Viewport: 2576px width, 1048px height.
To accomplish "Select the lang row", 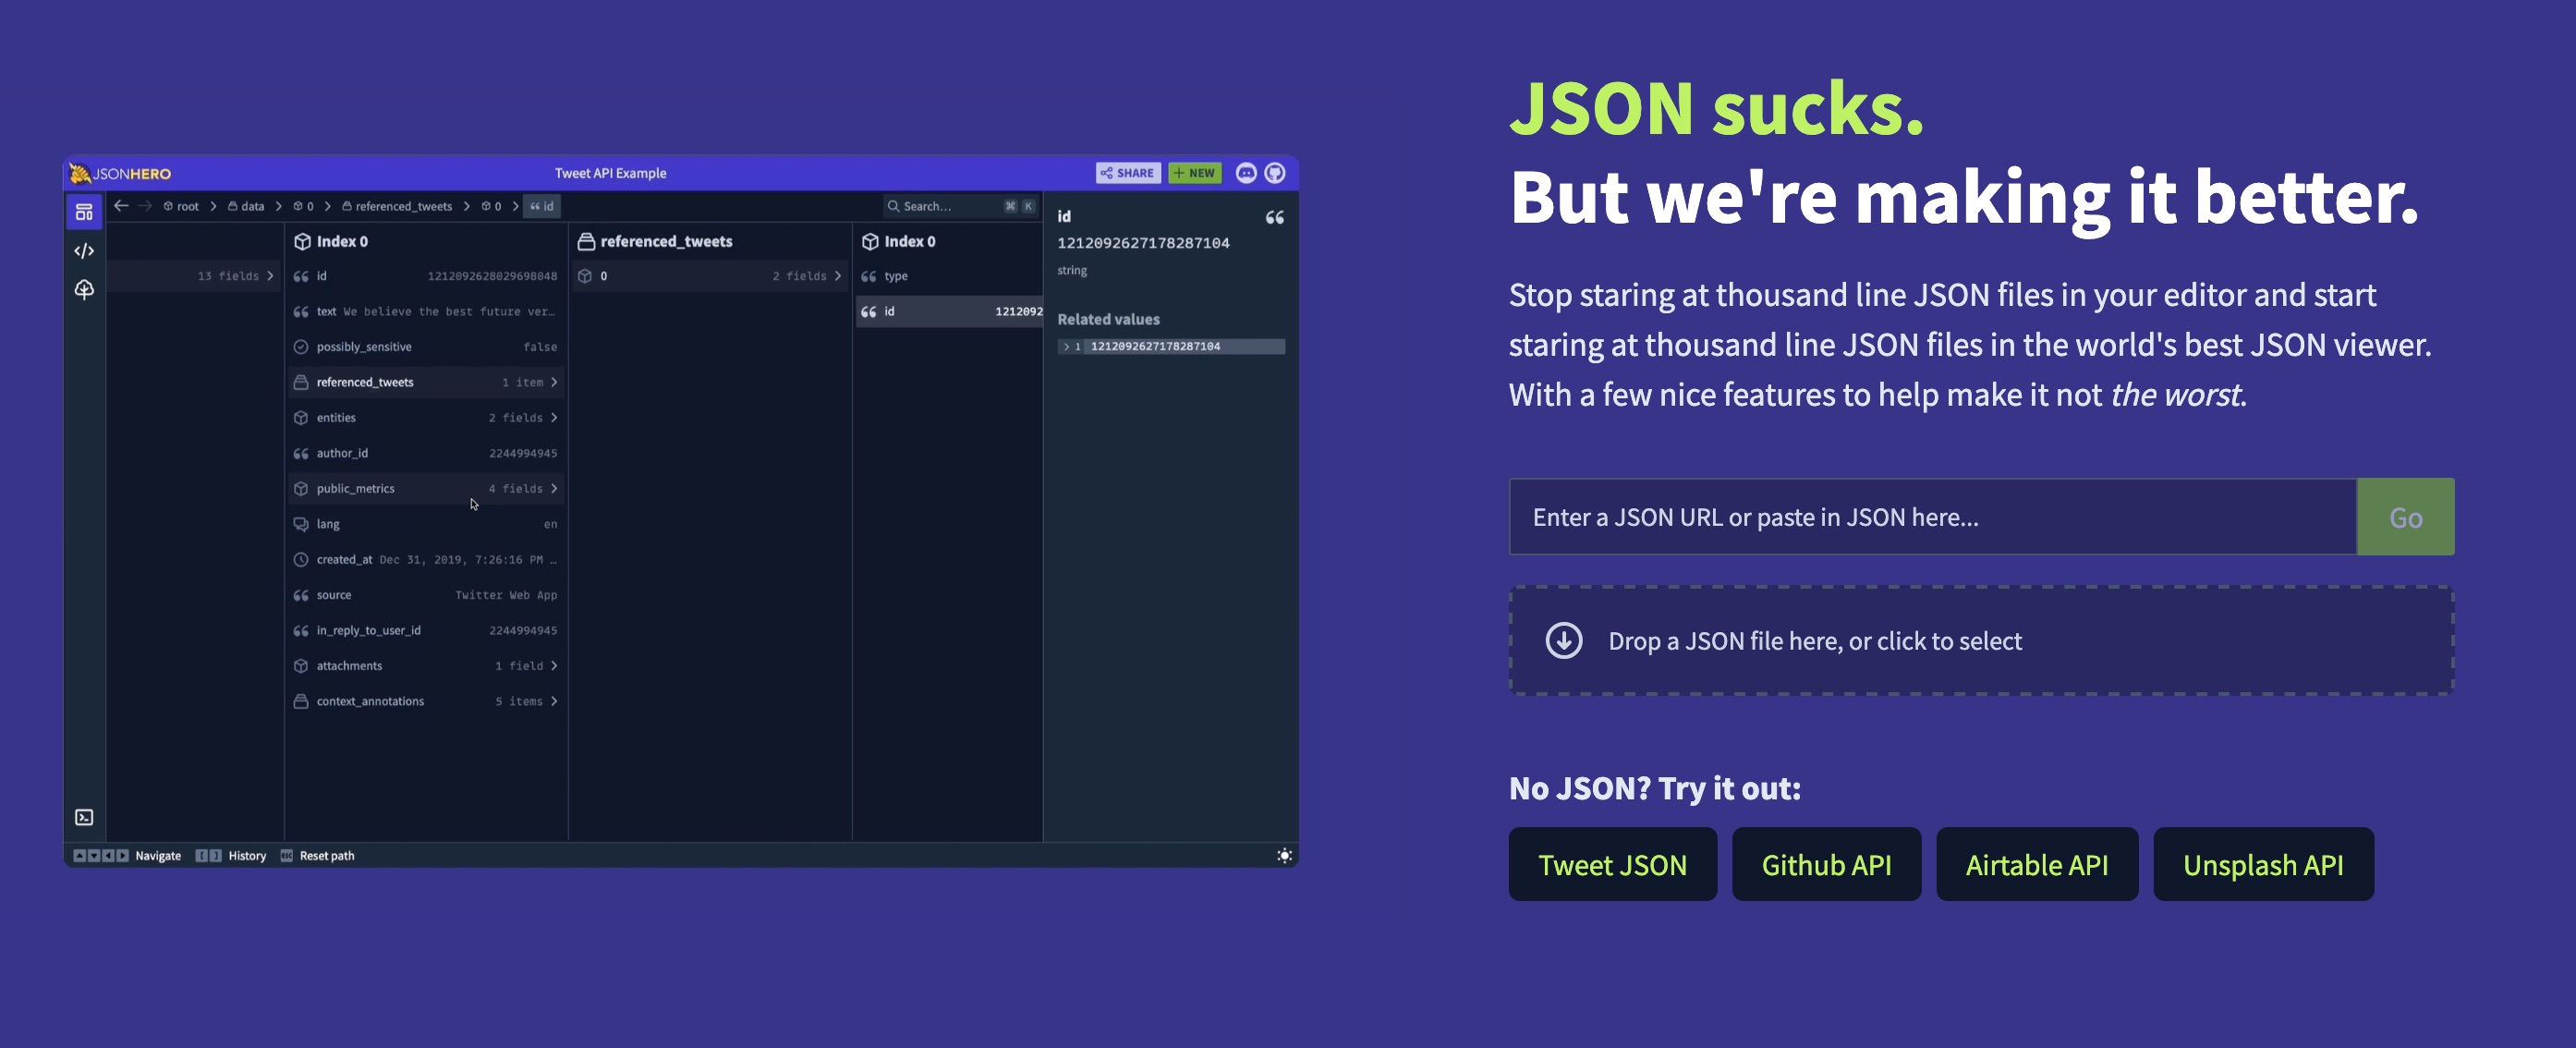I will [425, 524].
